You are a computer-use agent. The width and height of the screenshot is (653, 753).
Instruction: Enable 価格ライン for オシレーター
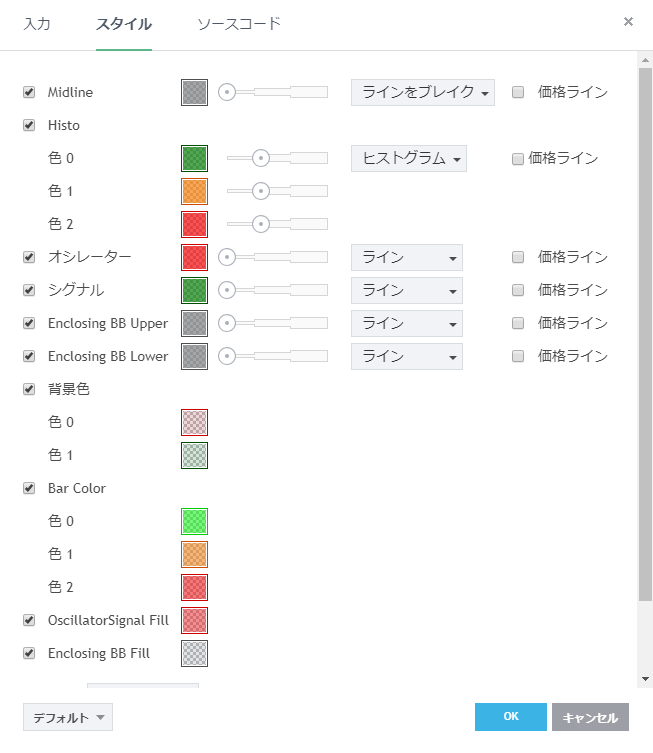tap(518, 257)
